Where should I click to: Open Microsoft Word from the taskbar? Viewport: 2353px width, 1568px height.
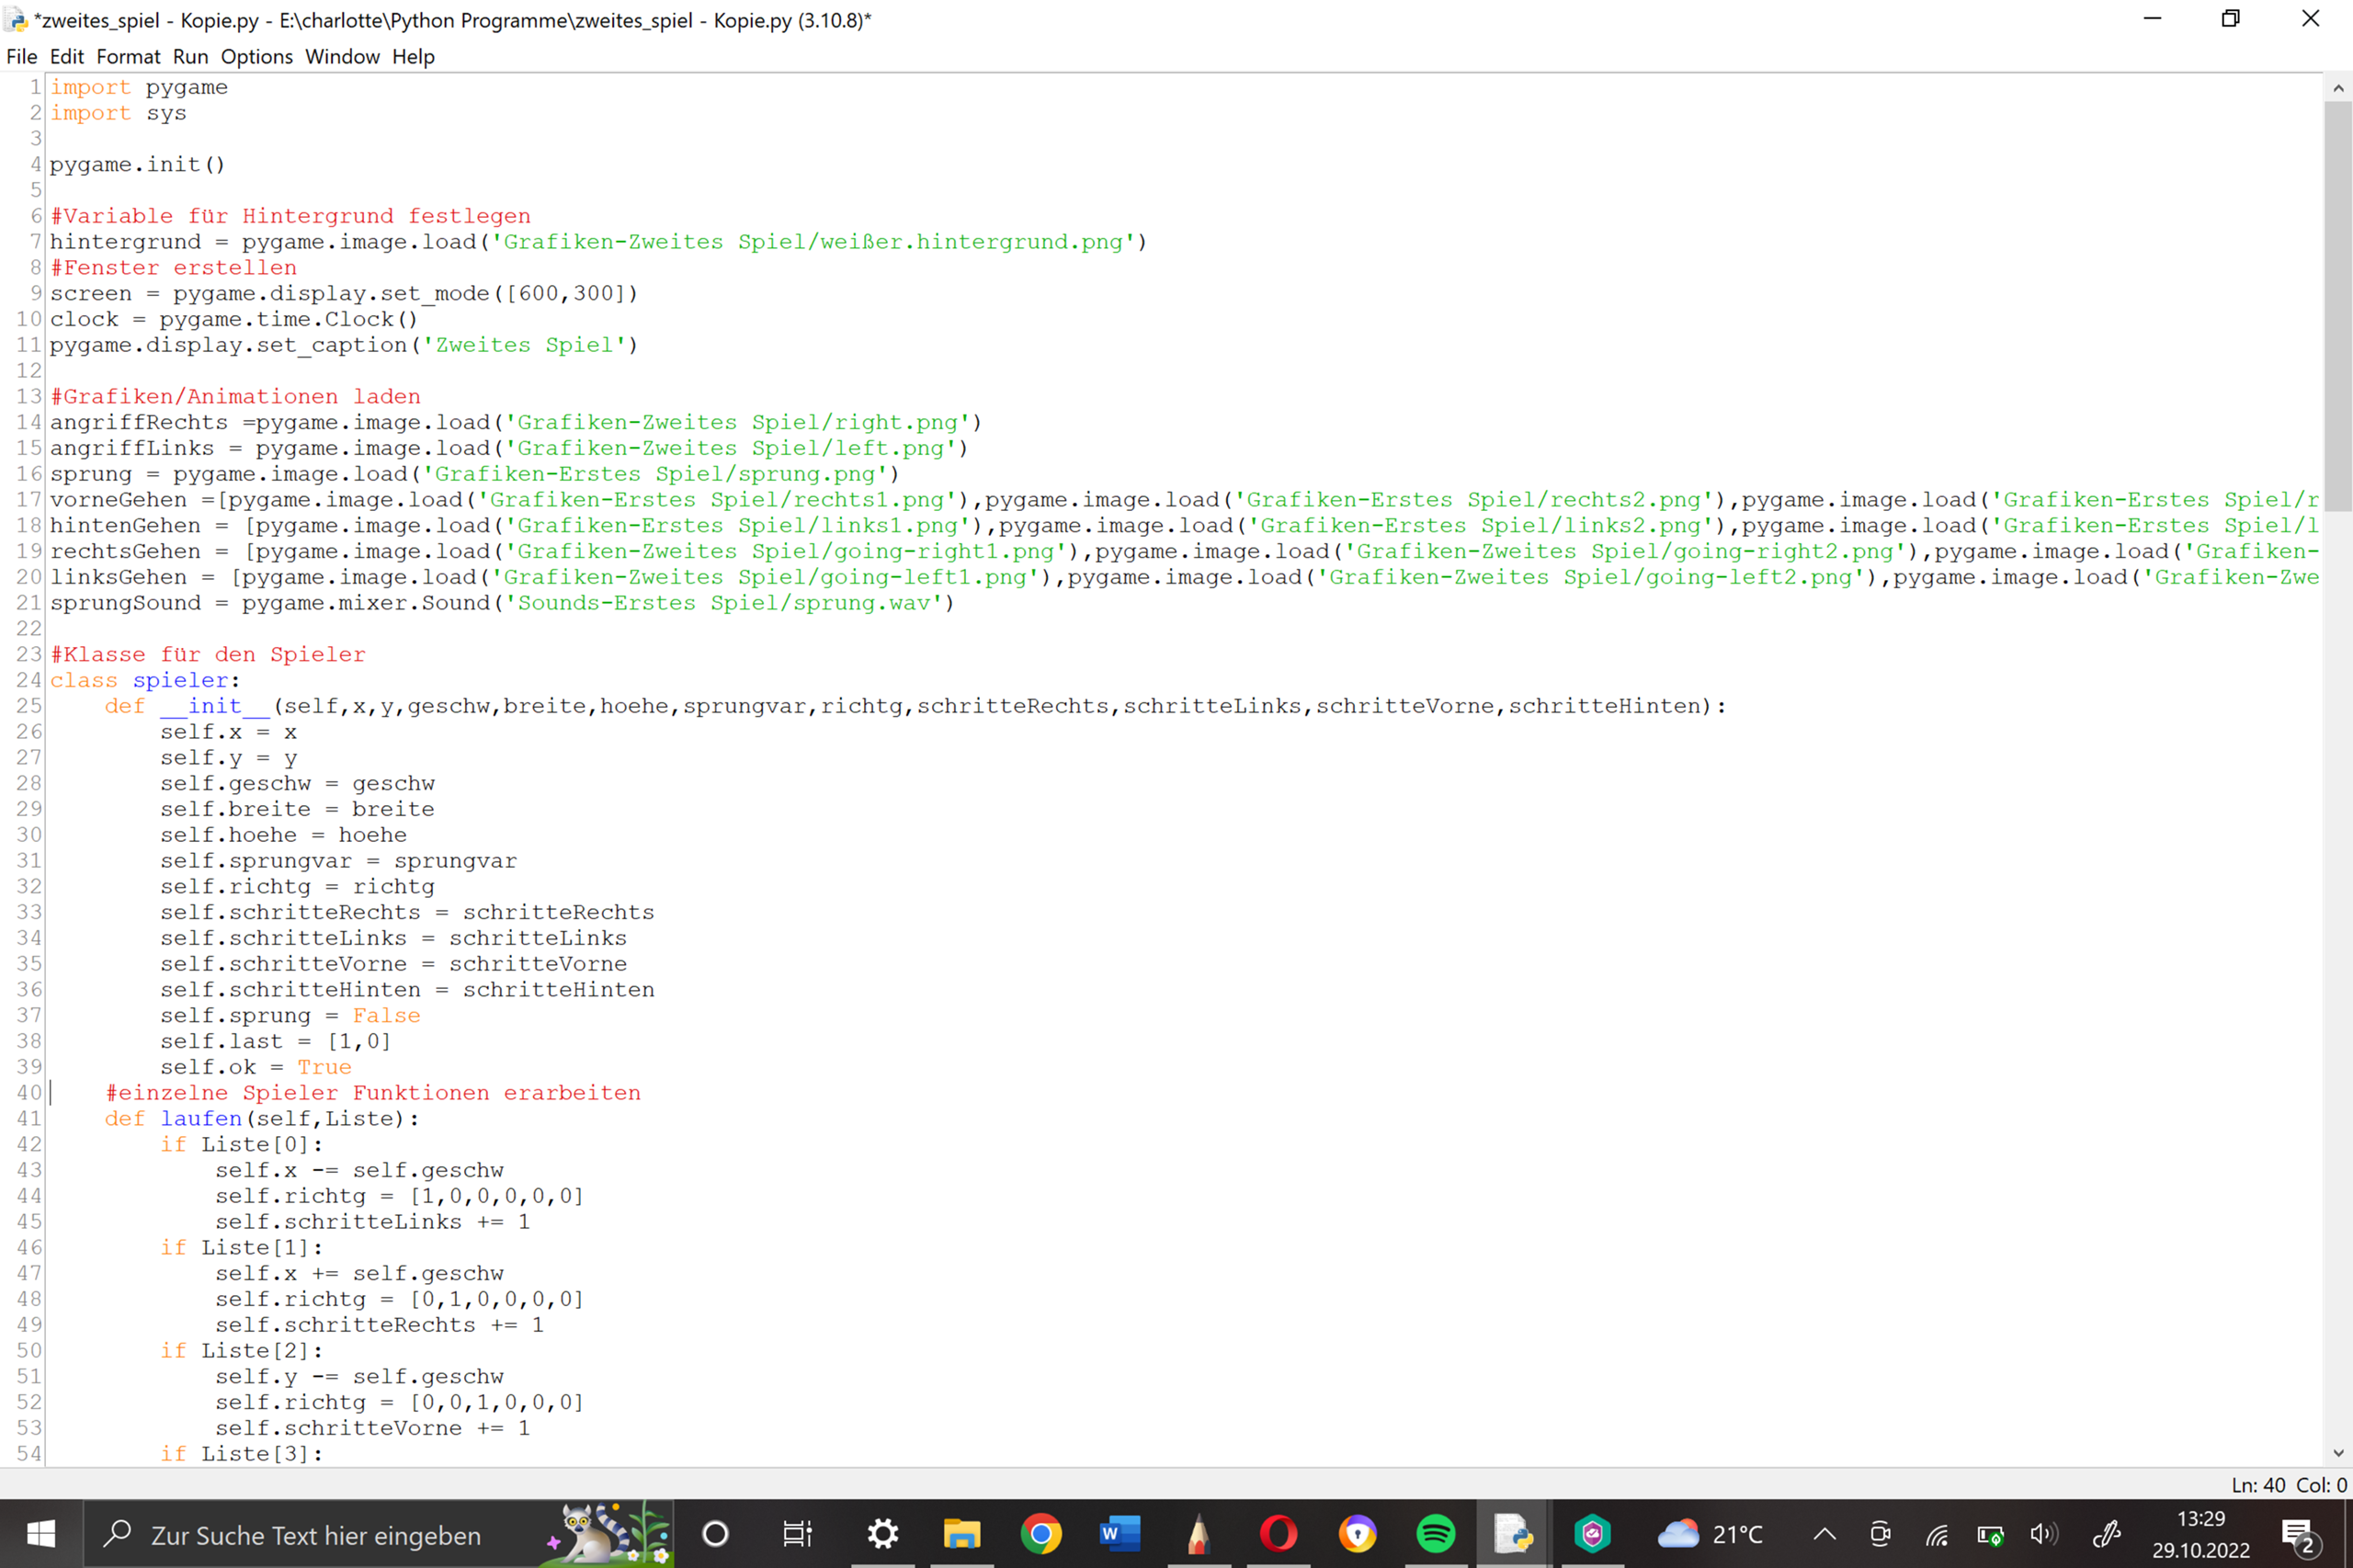pos(1120,1533)
